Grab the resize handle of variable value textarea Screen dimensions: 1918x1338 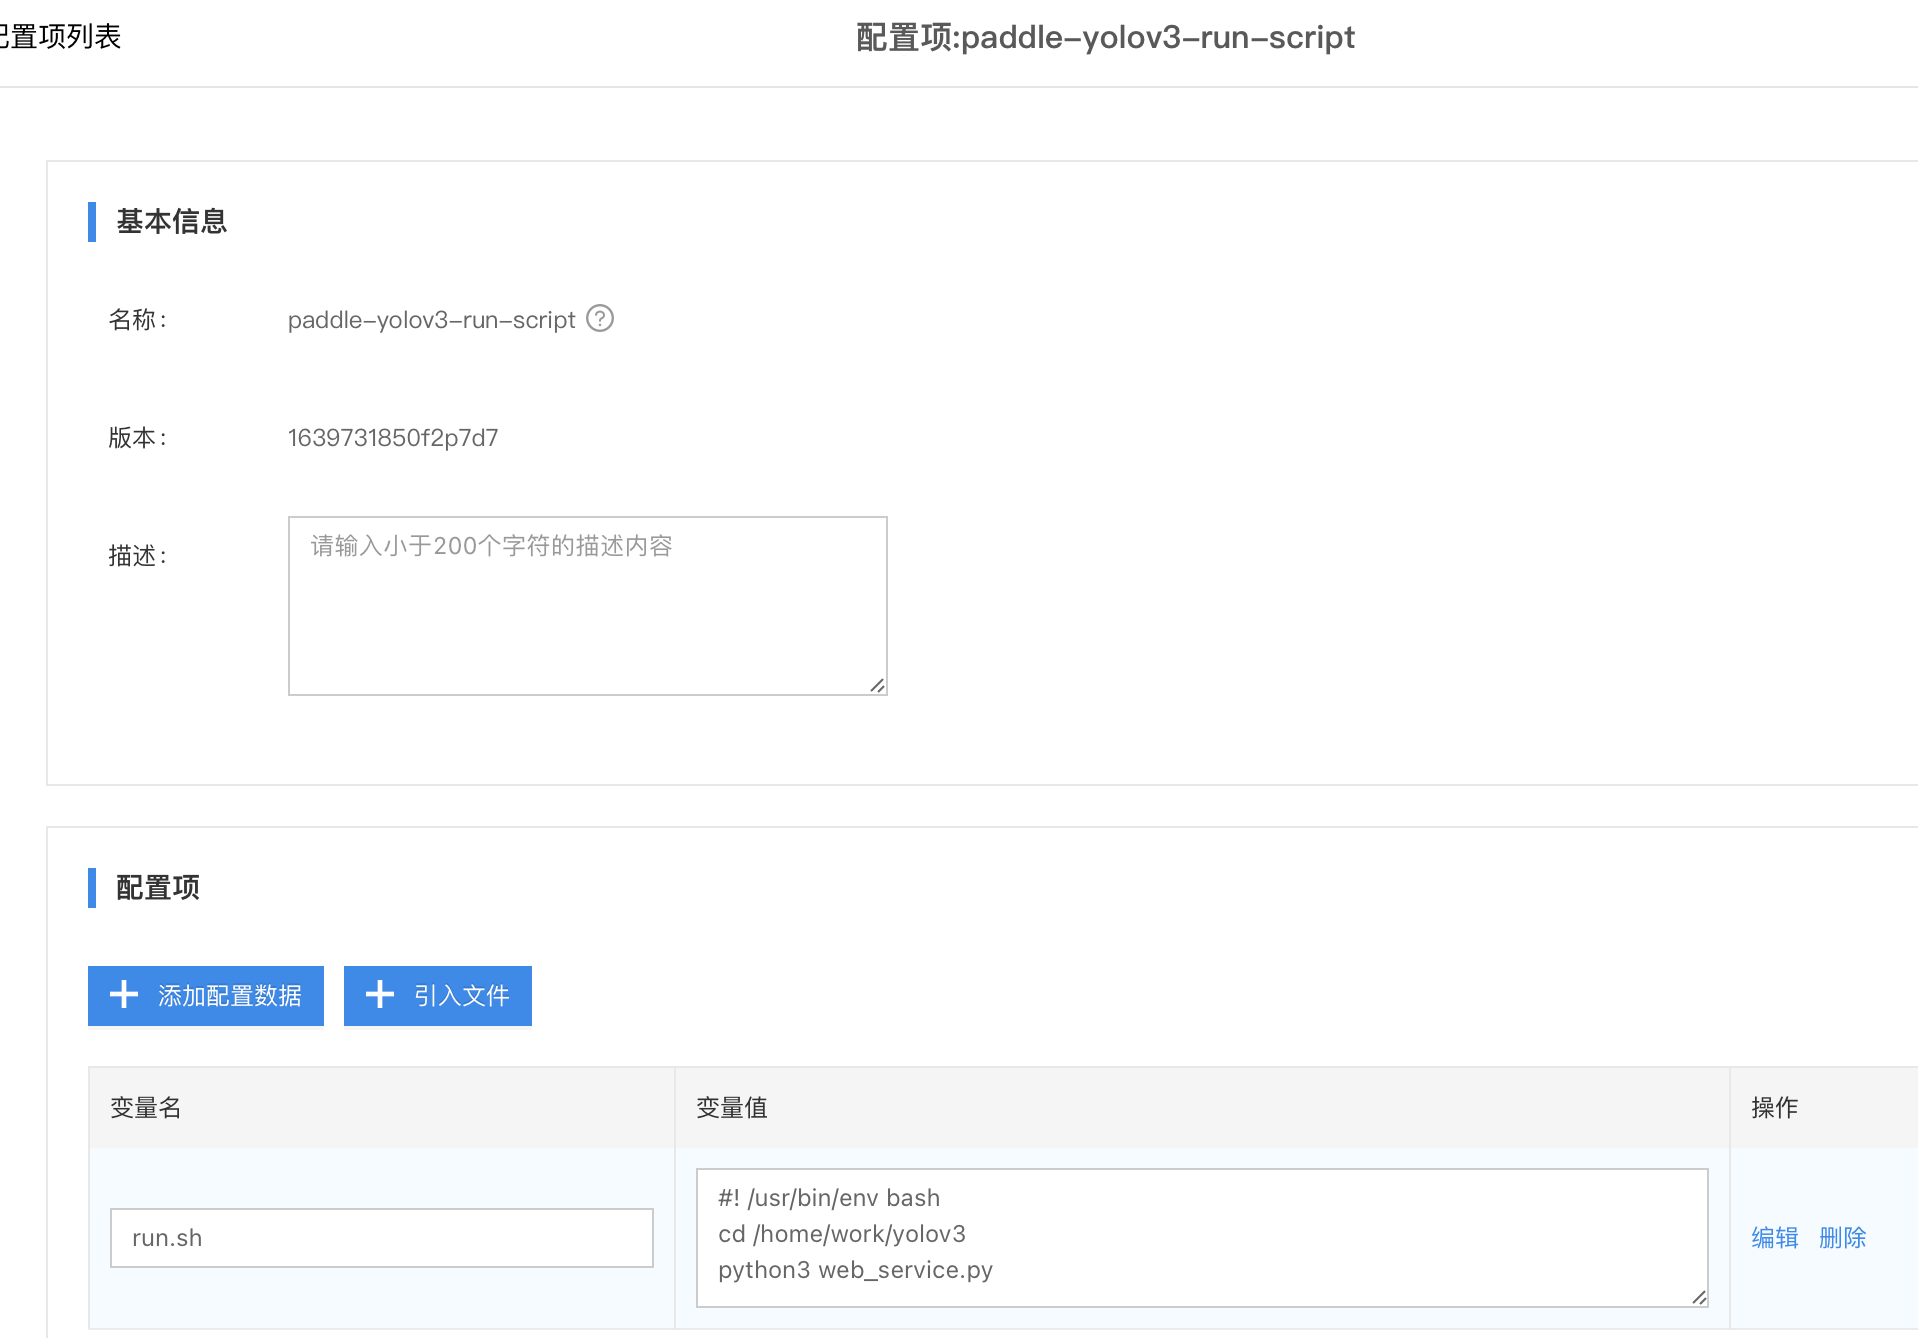click(1699, 1297)
